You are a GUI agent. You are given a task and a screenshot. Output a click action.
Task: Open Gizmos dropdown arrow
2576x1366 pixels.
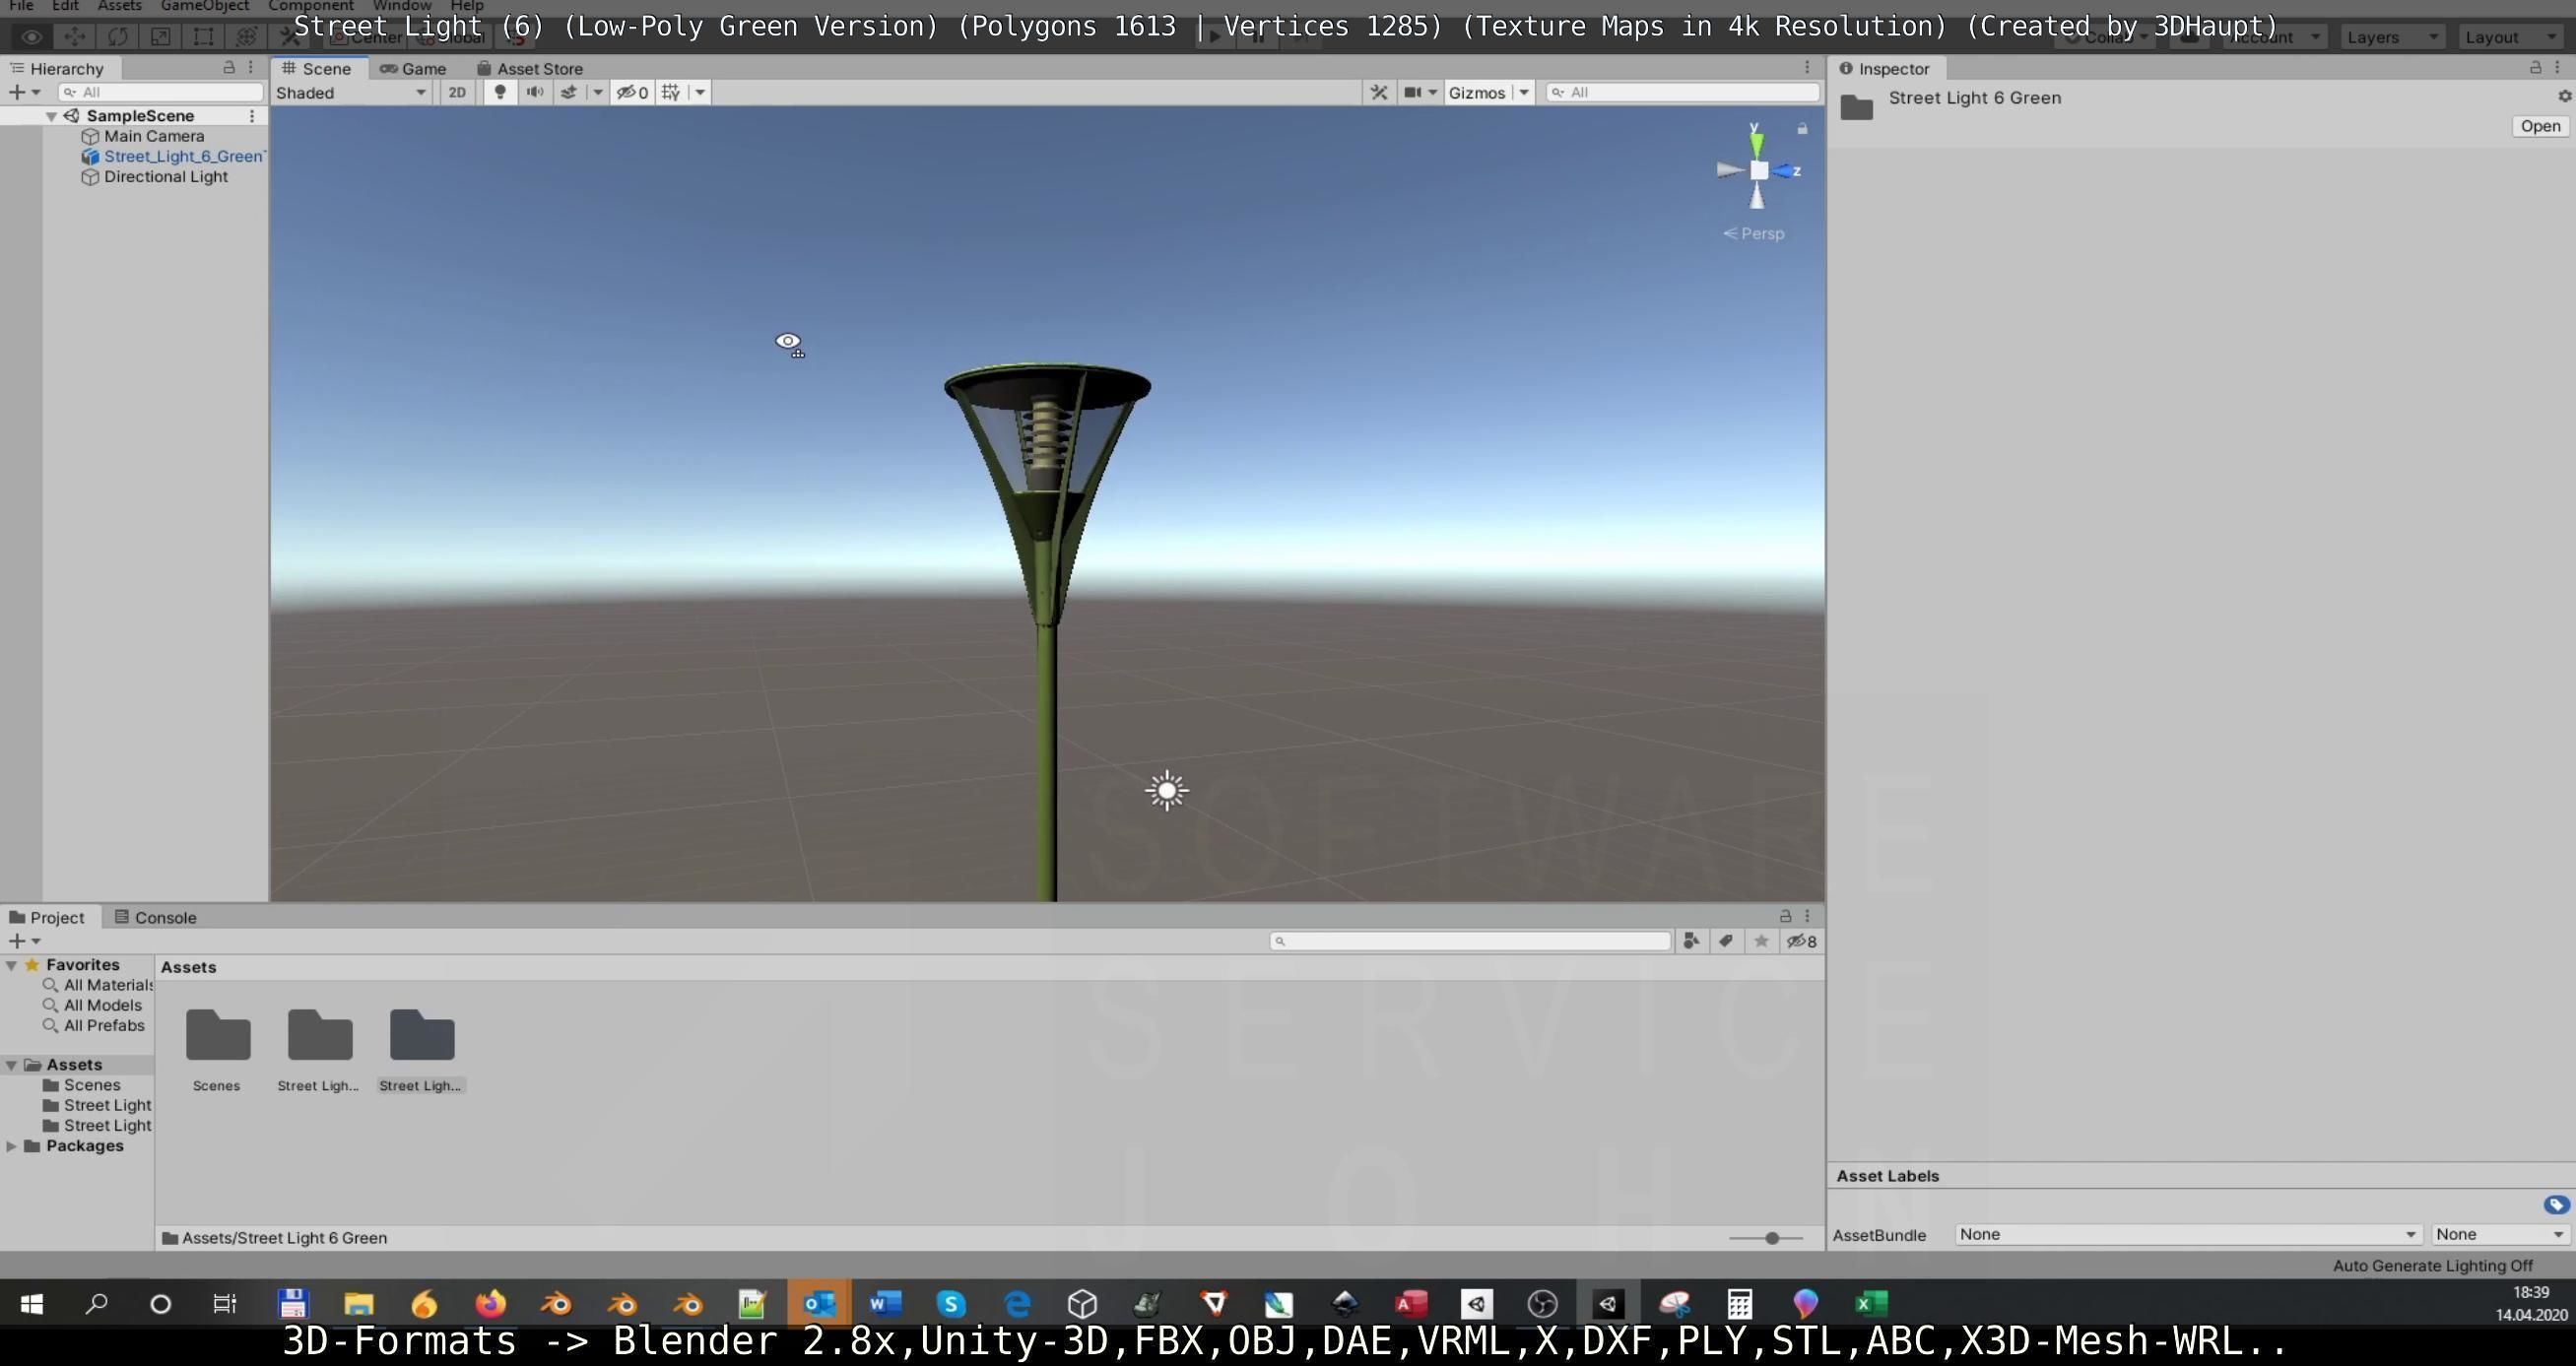[x=1524, y=92]
